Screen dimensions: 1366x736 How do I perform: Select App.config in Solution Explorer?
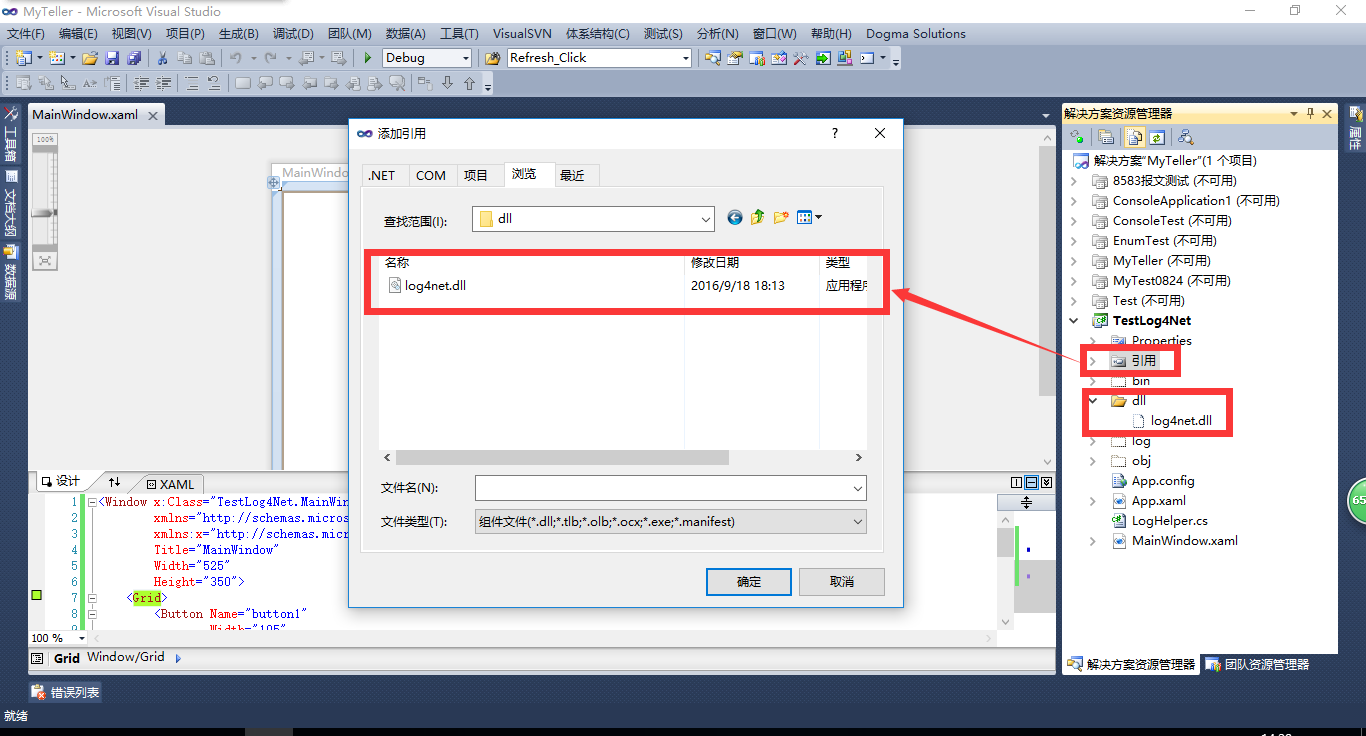point(1153,481)
